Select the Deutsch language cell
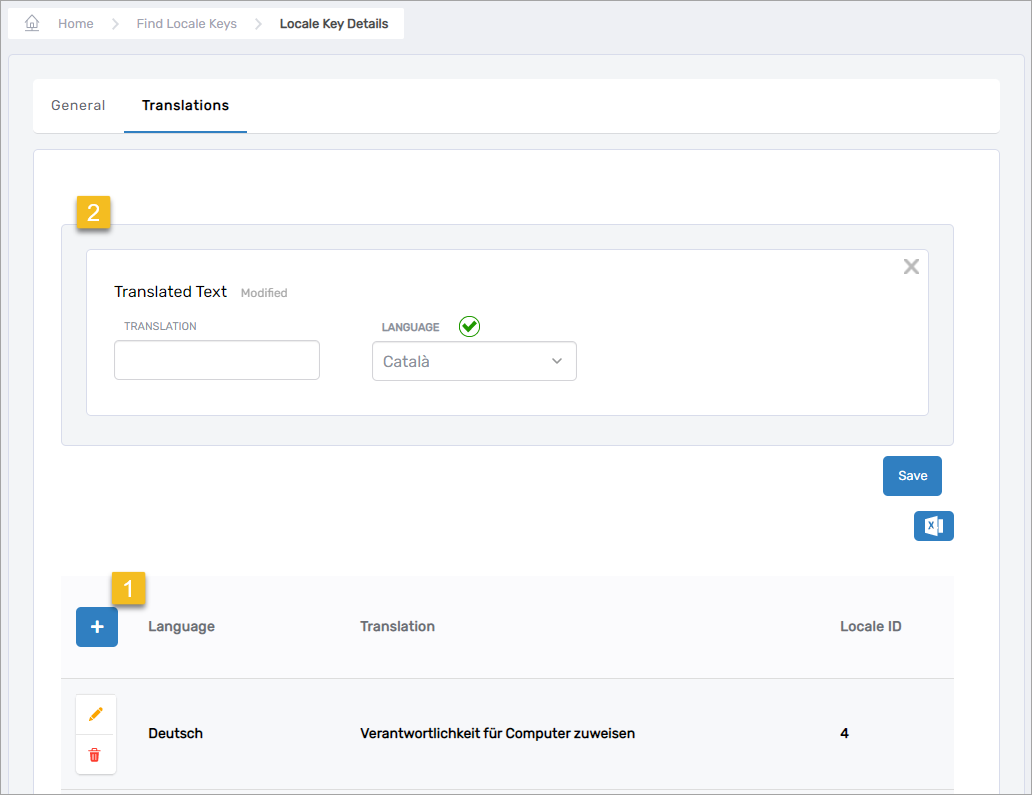The image size is (1032, 795). tap(175, 734)
